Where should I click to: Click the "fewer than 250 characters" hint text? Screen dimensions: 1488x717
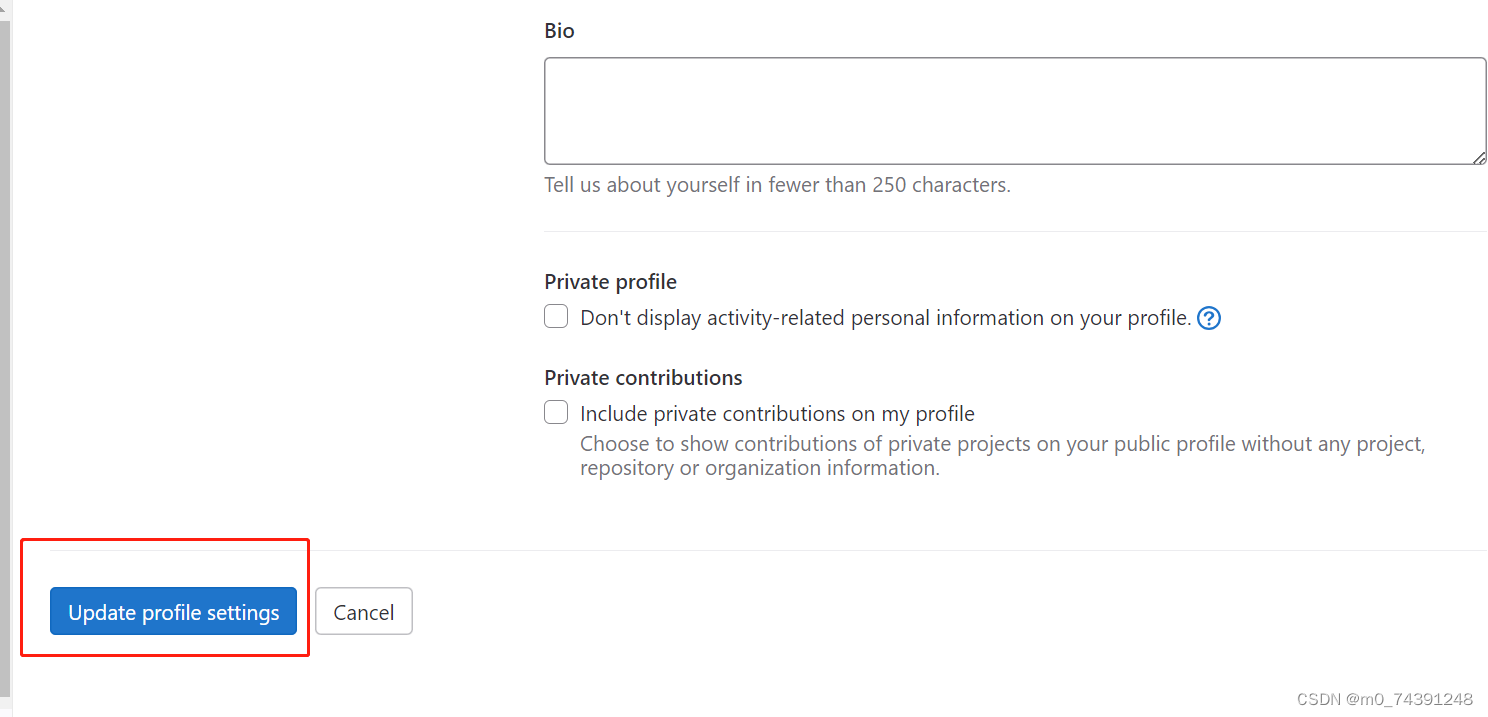(777, 185)
